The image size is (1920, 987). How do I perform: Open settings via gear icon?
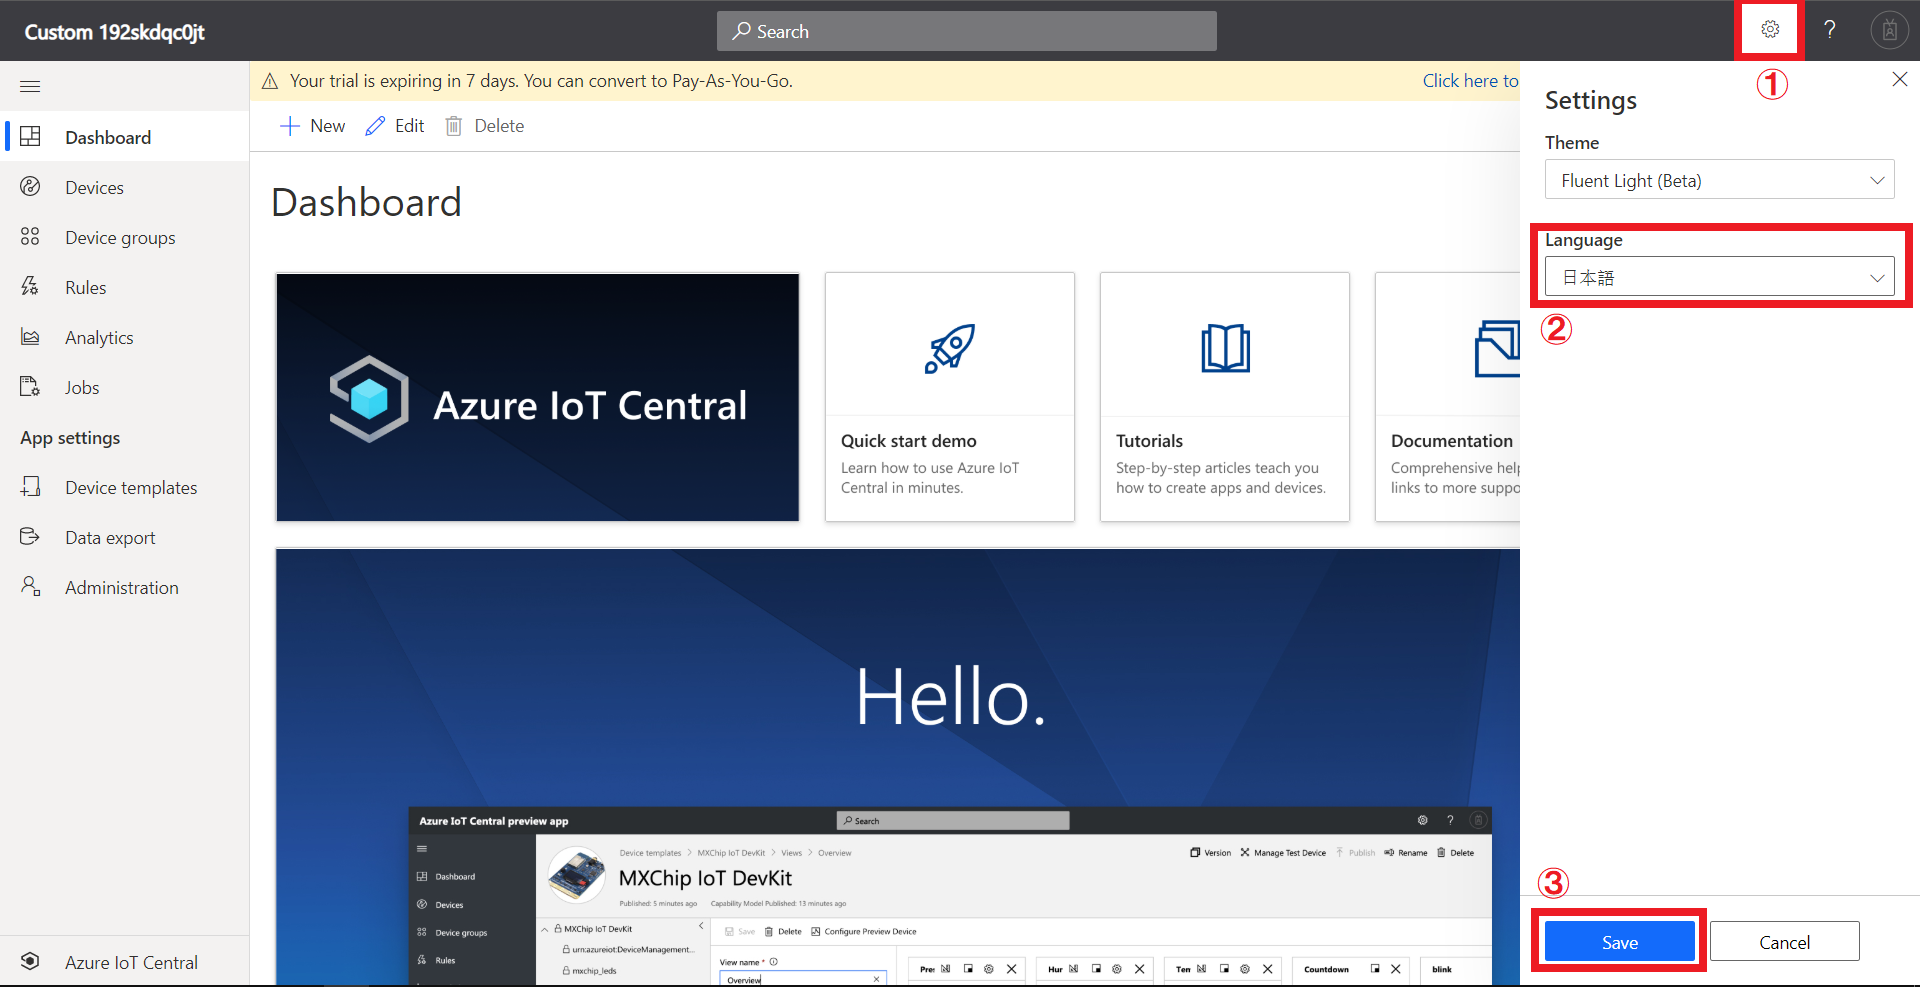1769,30
